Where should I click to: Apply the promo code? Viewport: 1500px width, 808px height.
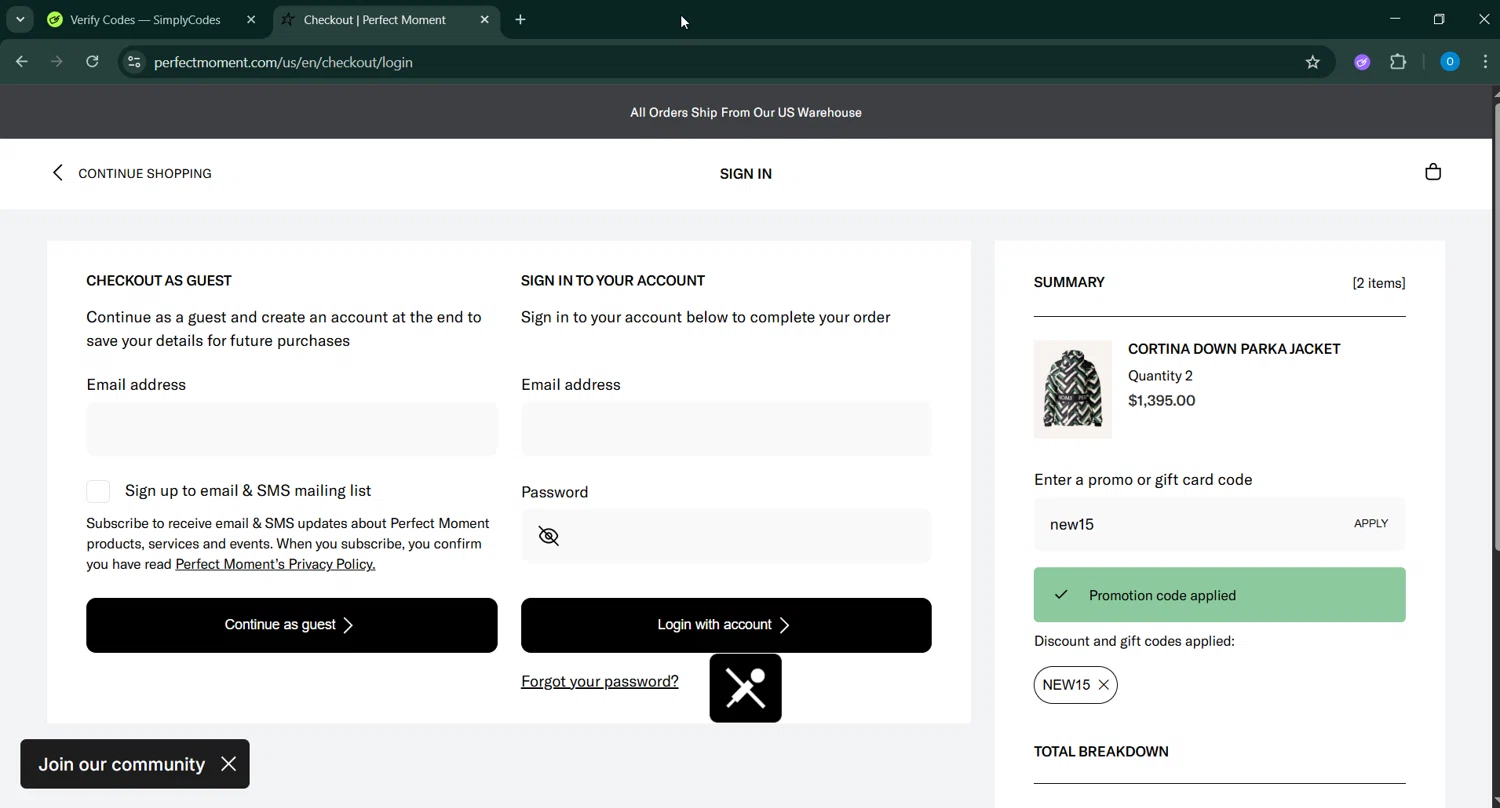pos(1371,524)
